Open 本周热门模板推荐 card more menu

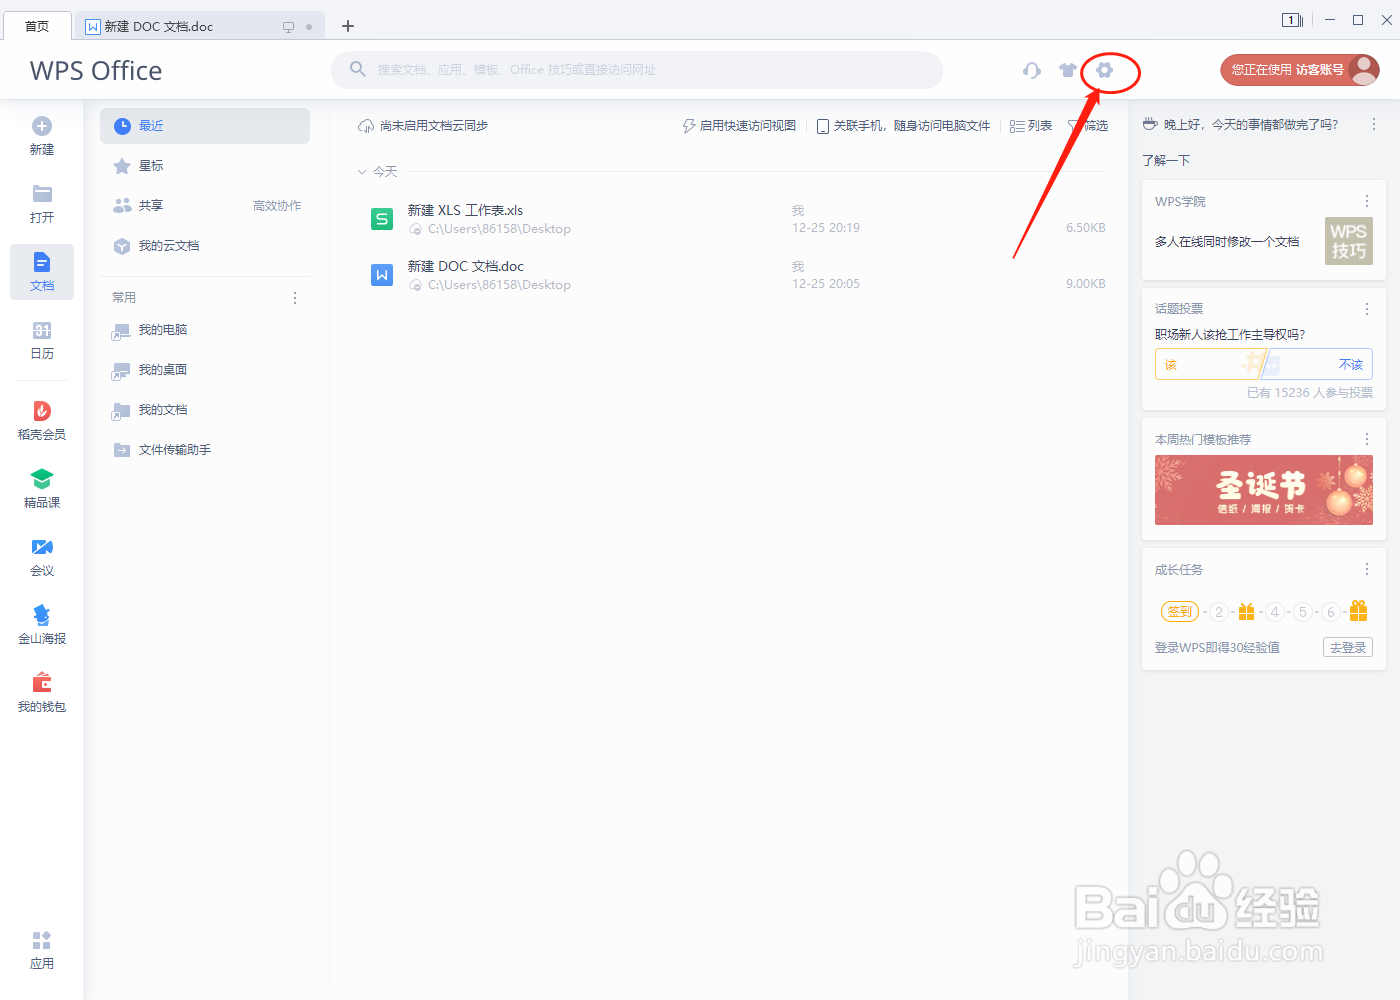pyautogui.click(x=1367, y=439)
